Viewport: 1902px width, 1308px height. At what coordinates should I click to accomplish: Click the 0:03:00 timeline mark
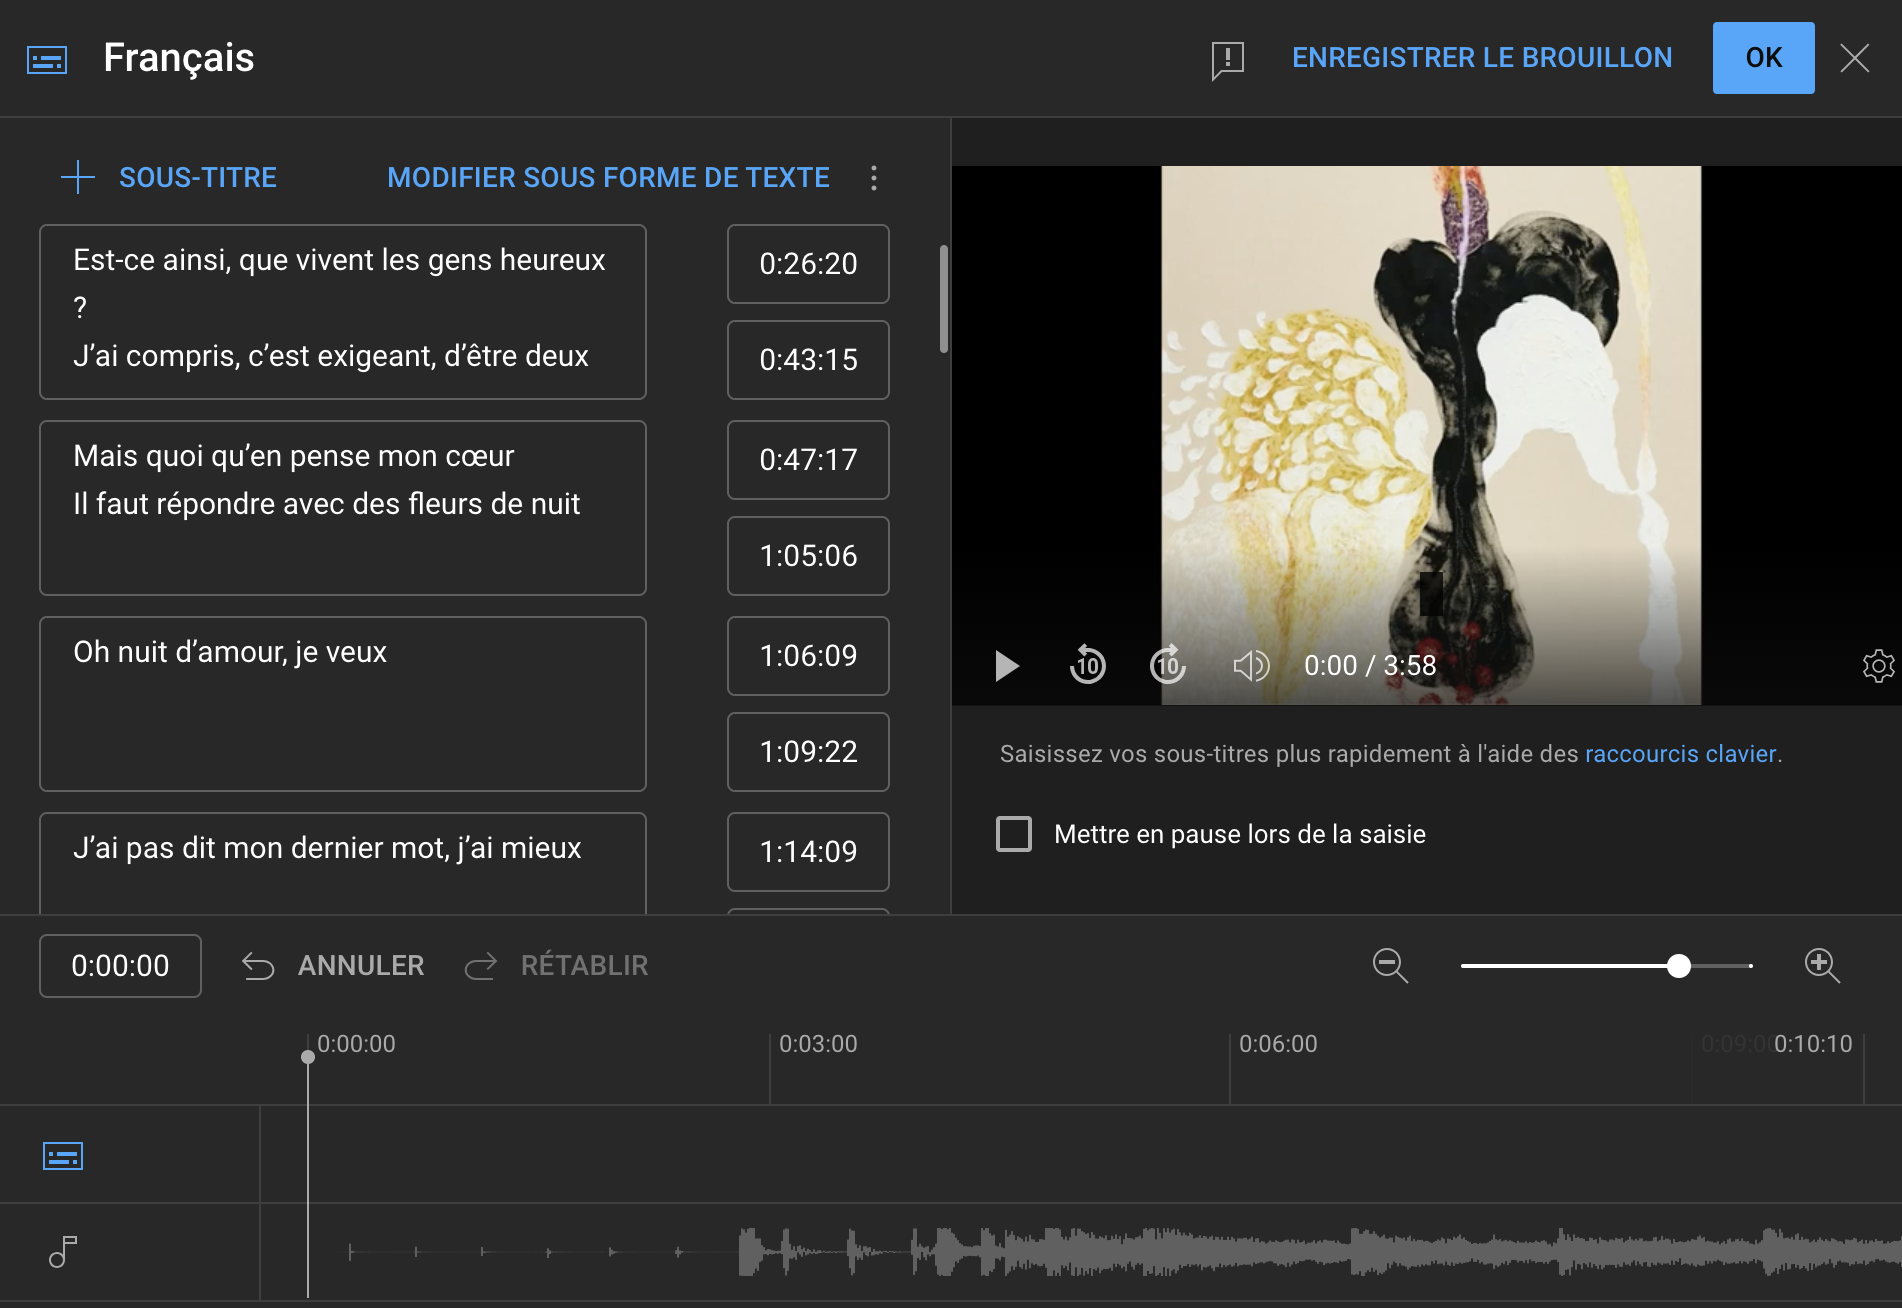tap(818, 1044)
